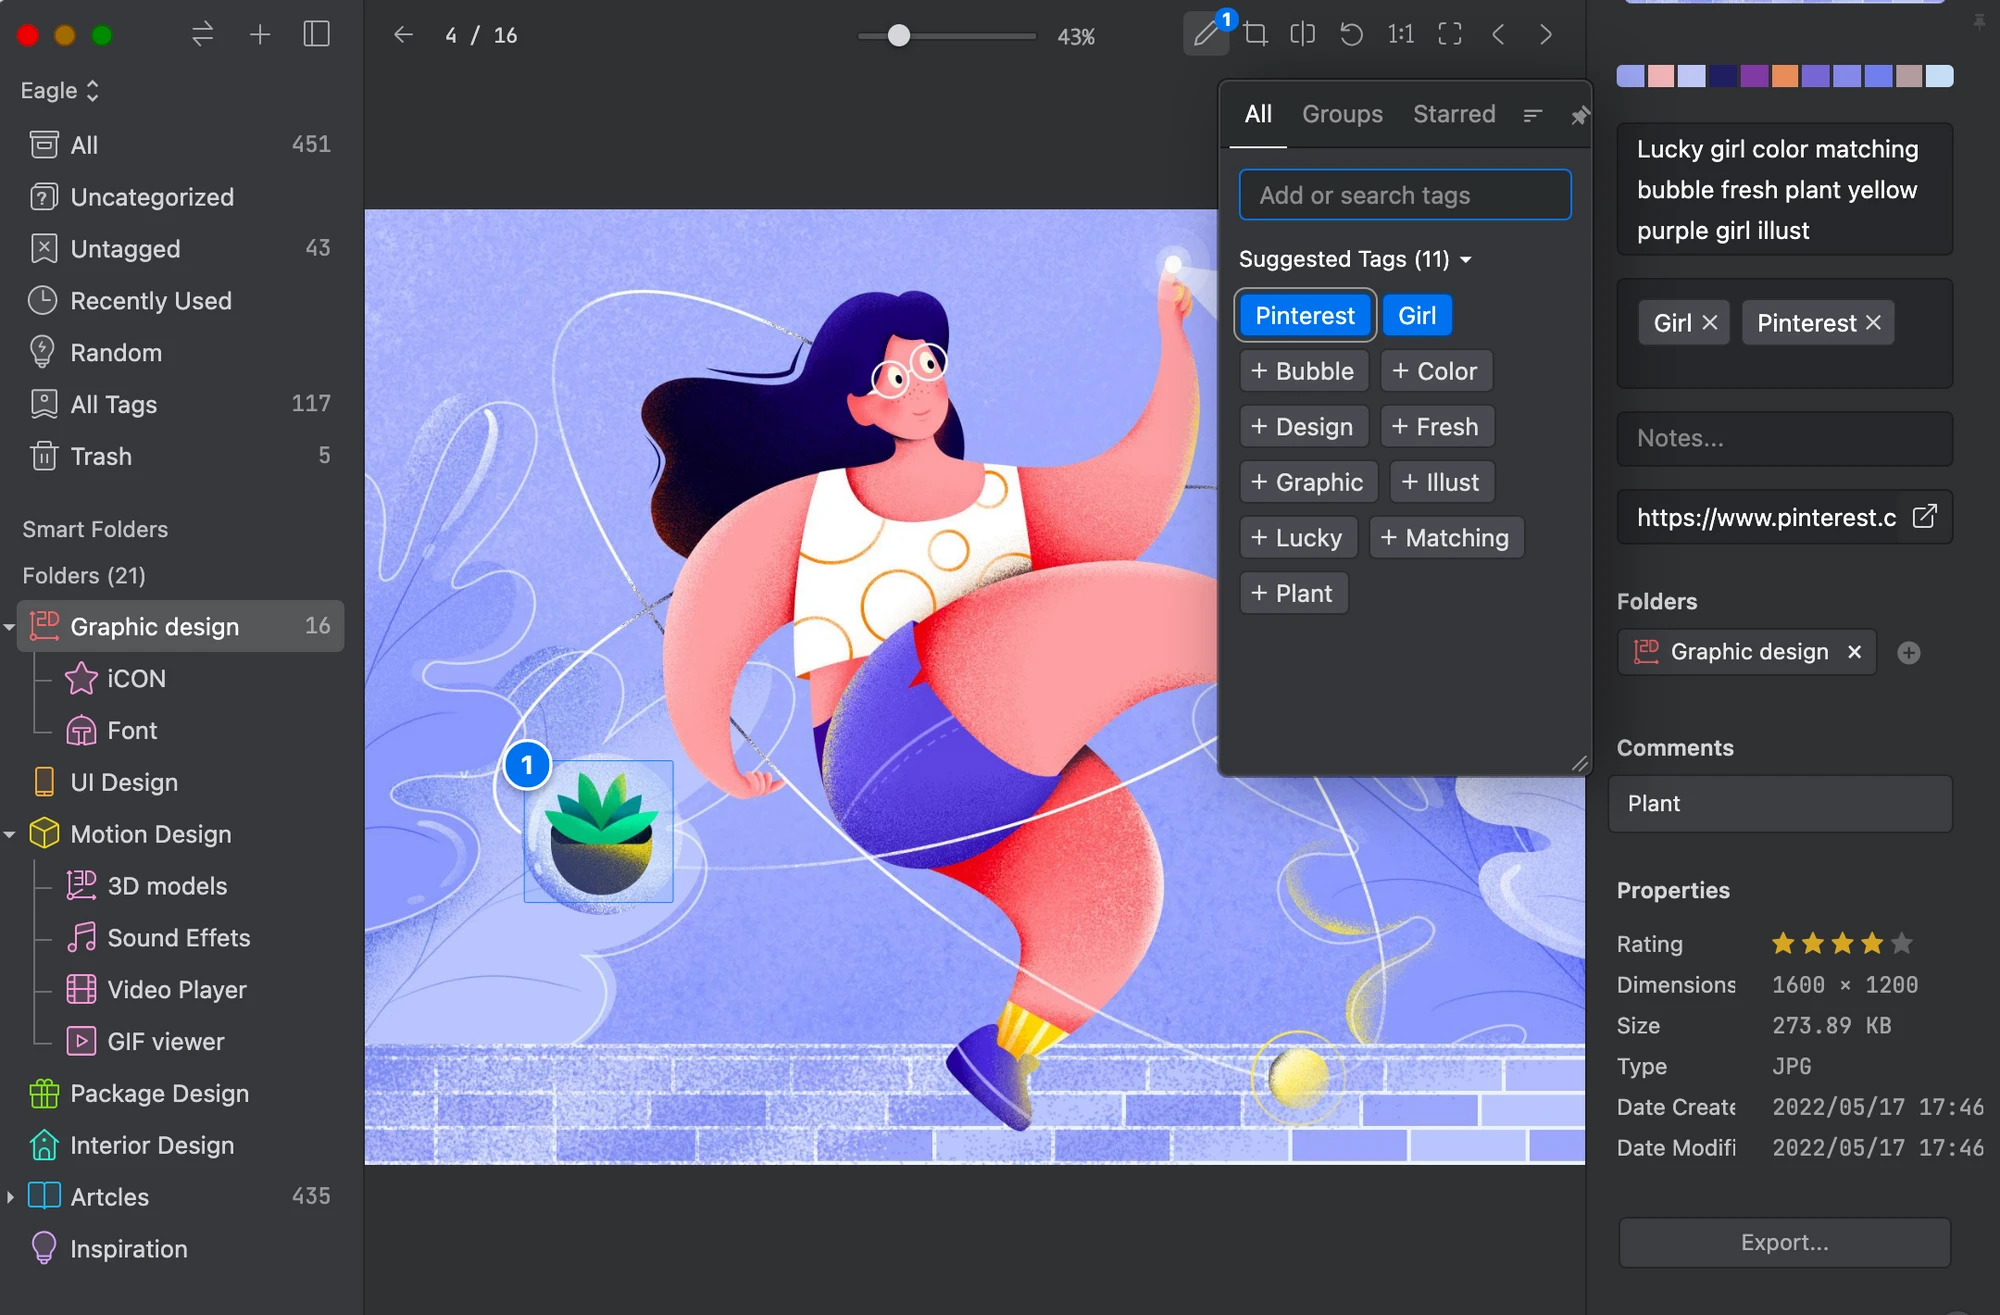Switch to the Groups tab
The height and width of the screenshot is (1315, 2000).
coord(1342,114)
